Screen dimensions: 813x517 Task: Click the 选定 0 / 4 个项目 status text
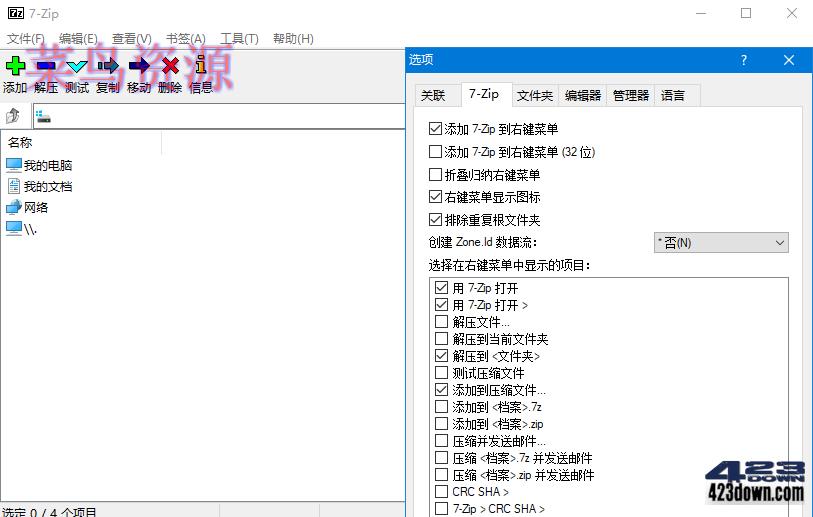pyautogui.click(x=49, y=512)
